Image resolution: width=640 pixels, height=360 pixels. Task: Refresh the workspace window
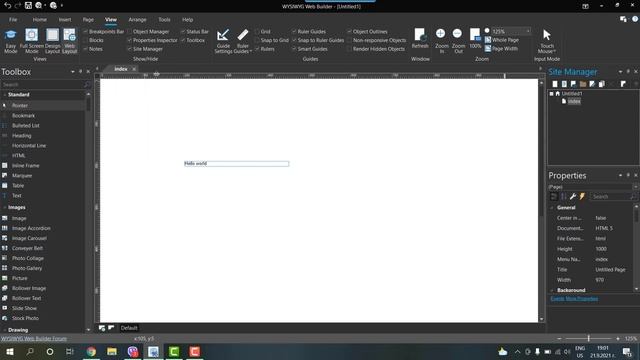[x=420, y=39]
